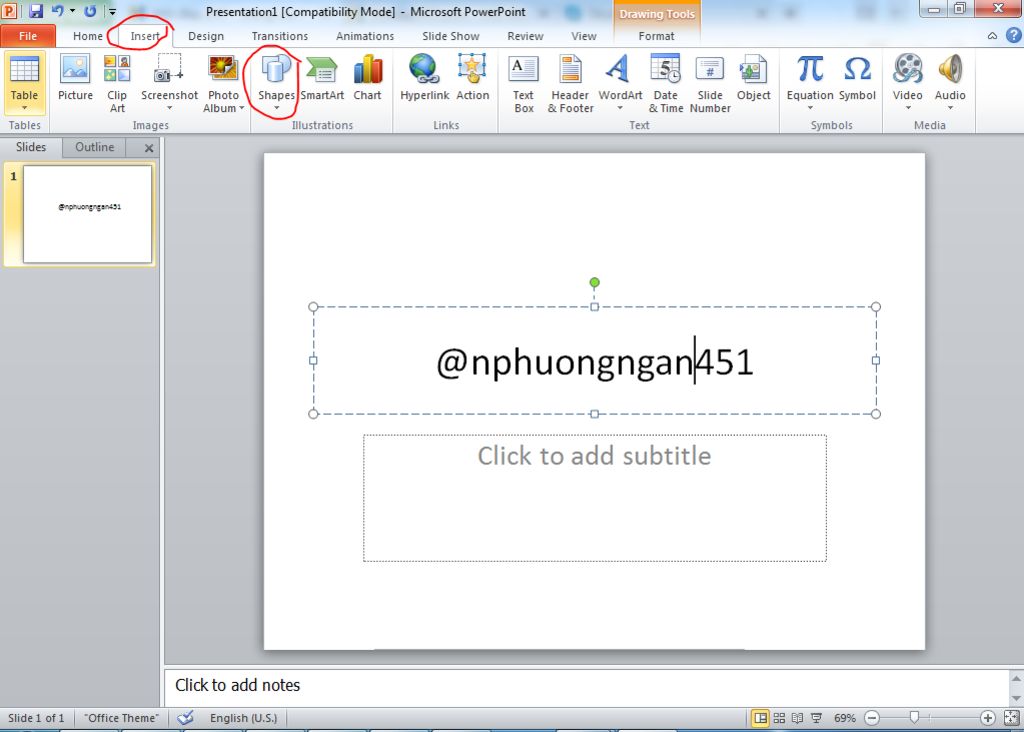Open the Screenshot tool
The image size is (1024, 732).
pyautogui.click(x=169, y=82)
